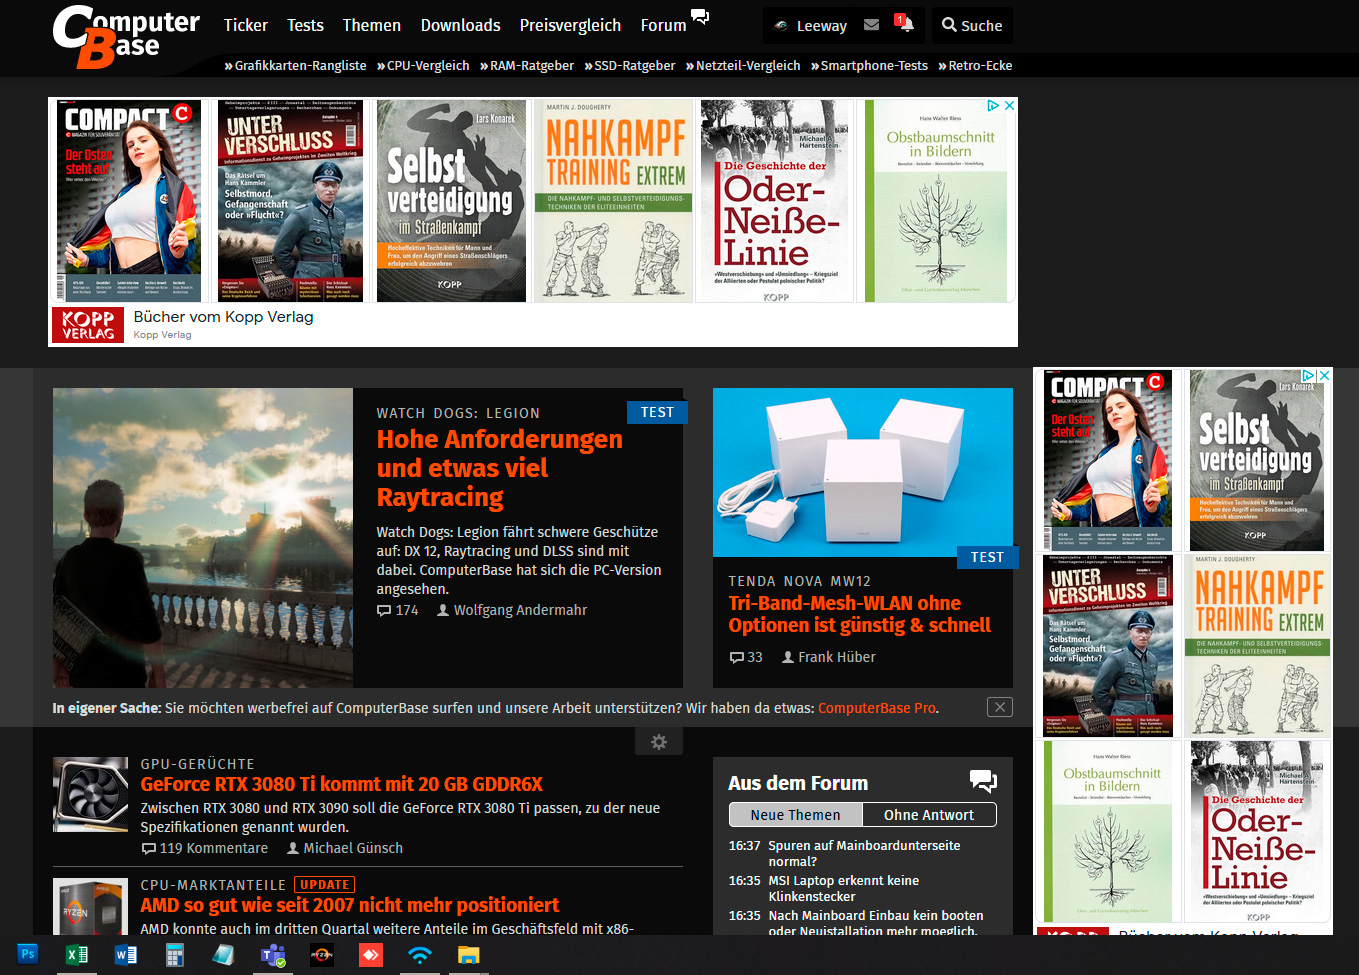
Task: Open Notepad from the taskbar
Action: [223, 954]
